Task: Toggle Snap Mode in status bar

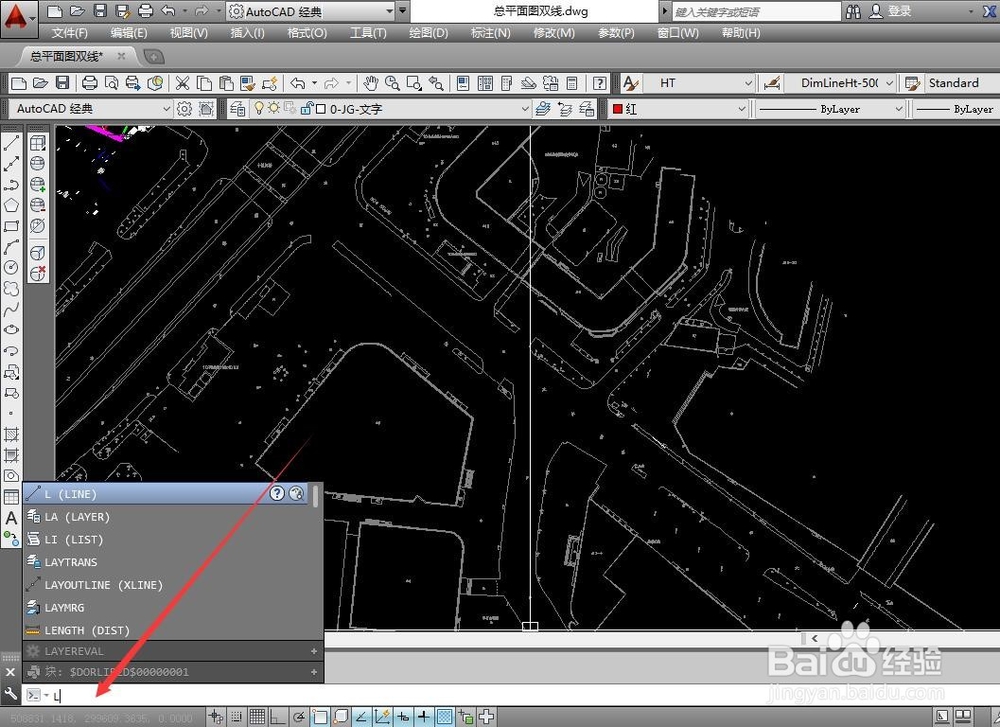Action: [x=237, y=717]
